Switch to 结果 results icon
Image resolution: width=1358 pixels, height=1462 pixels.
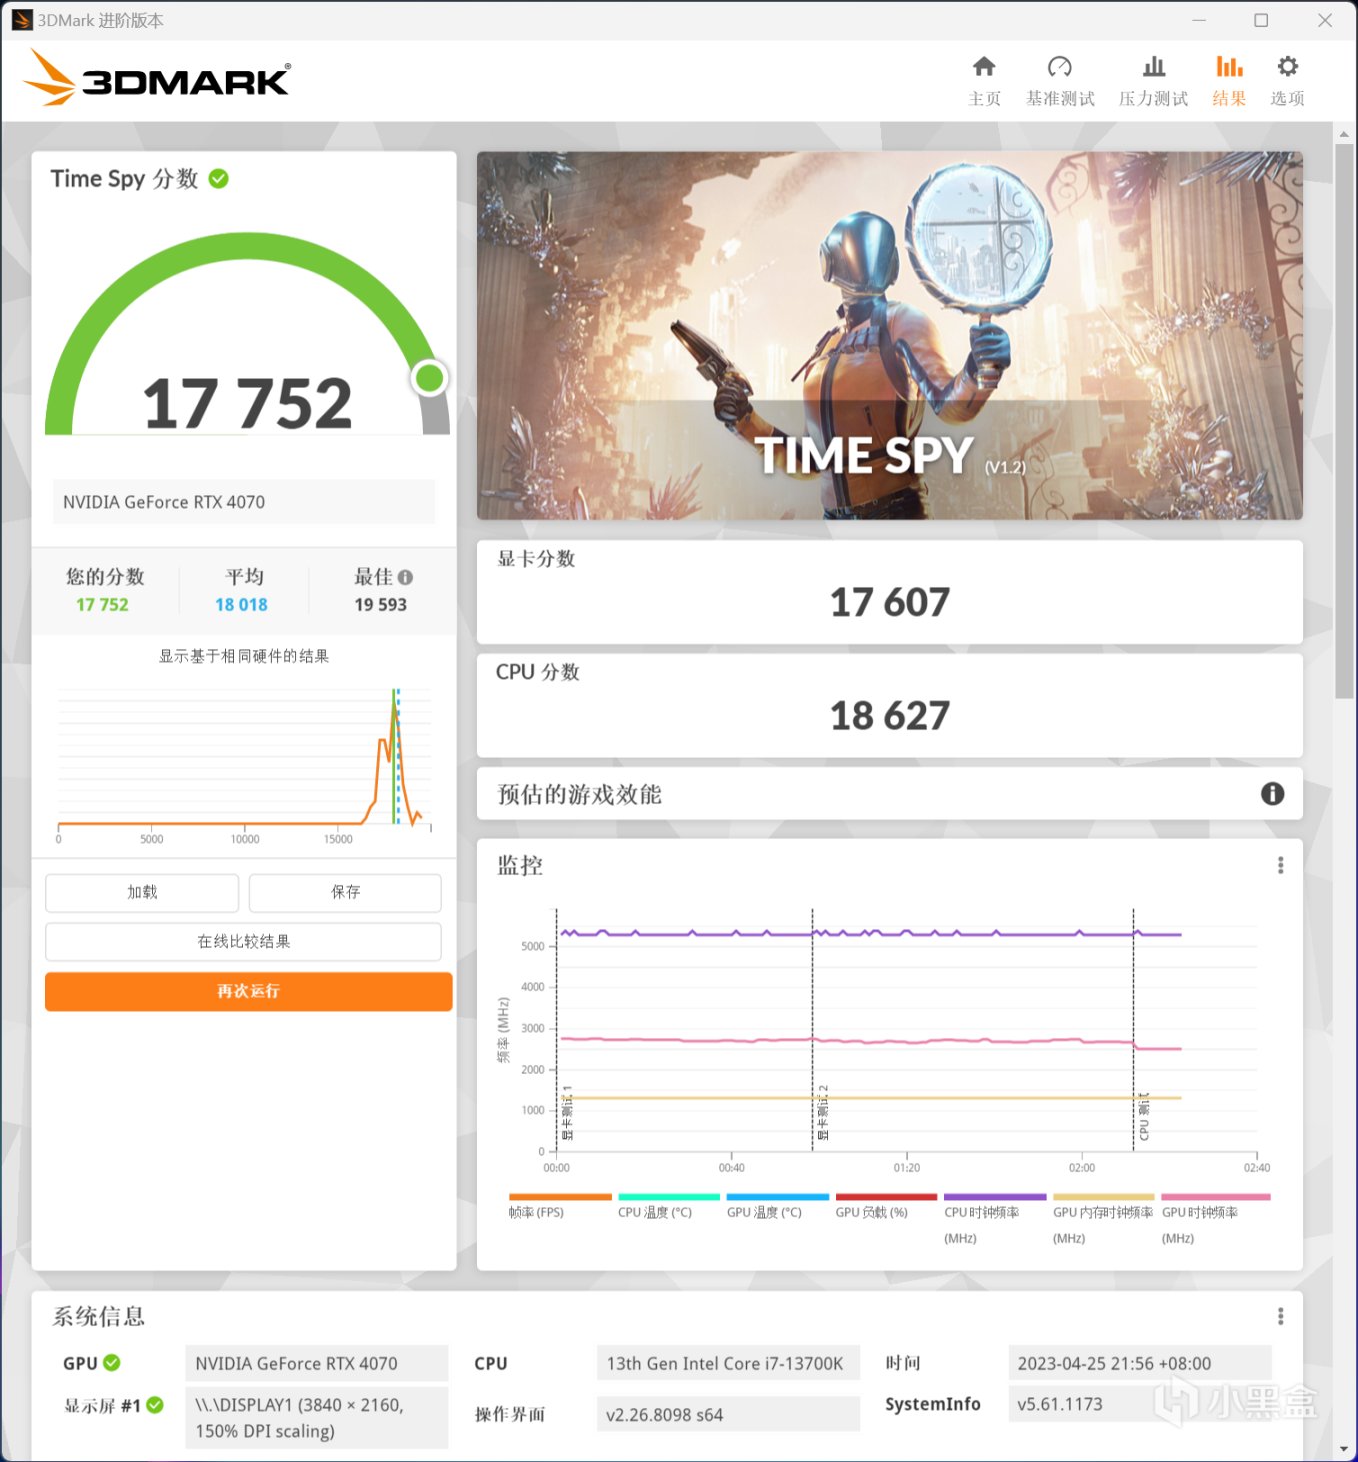click(x=1229, y=67)
